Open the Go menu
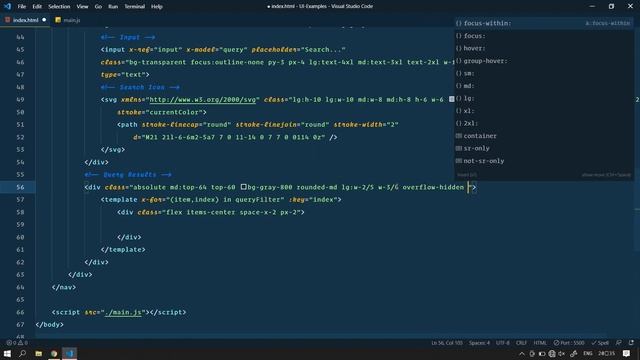Screen dimensions: 640x360 (98, 7)
